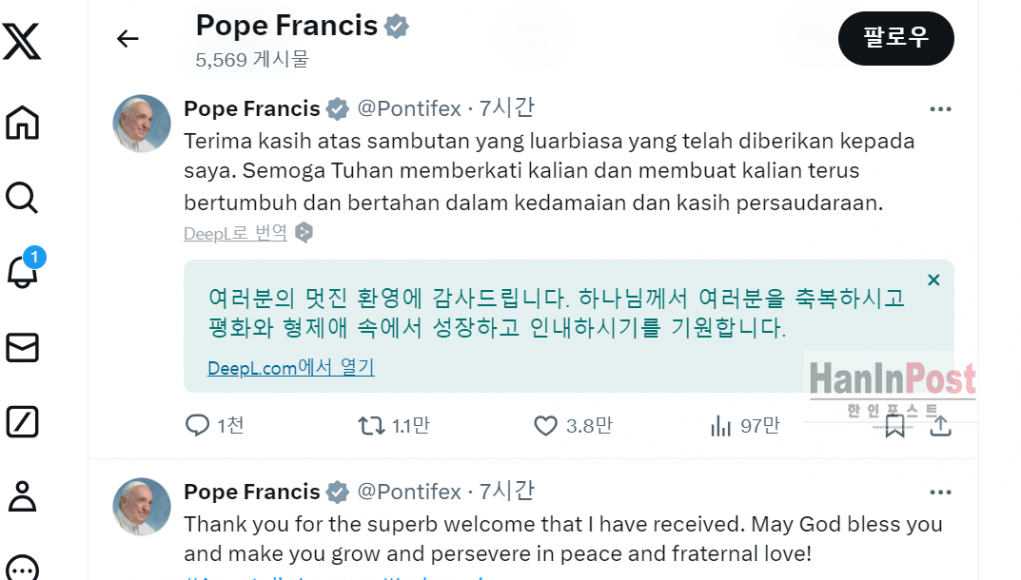Click back arrow beside Pope Francis header

tap(127, 39)
